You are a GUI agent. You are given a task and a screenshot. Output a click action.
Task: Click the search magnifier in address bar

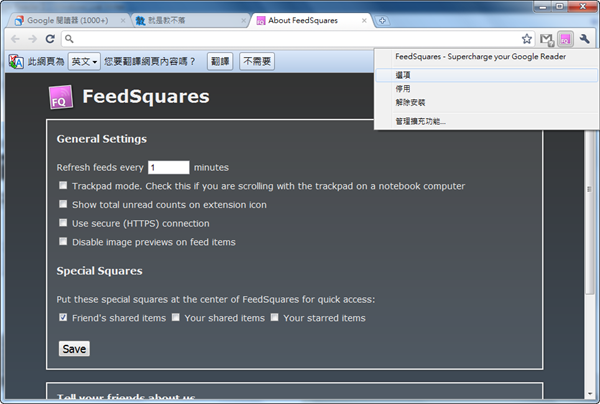[69, 39]
